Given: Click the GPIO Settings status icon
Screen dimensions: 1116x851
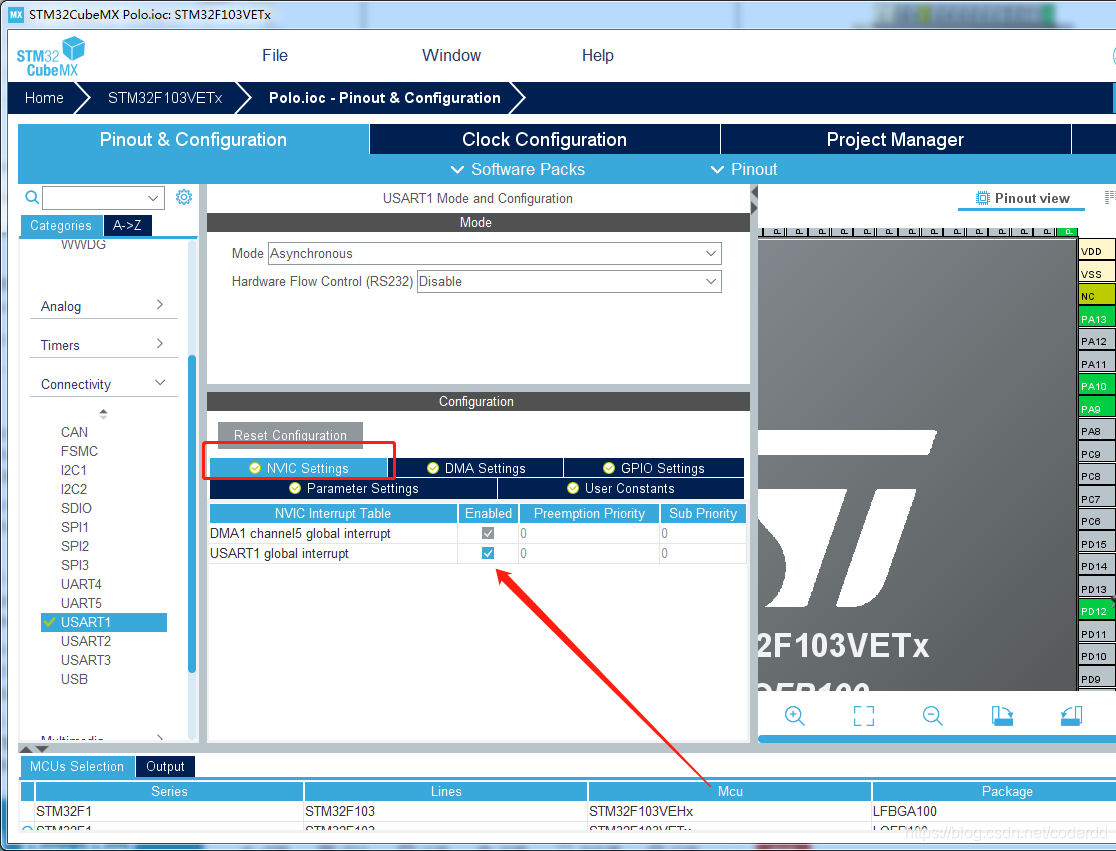Looking at the screenshot, I should tap(609, 468).
